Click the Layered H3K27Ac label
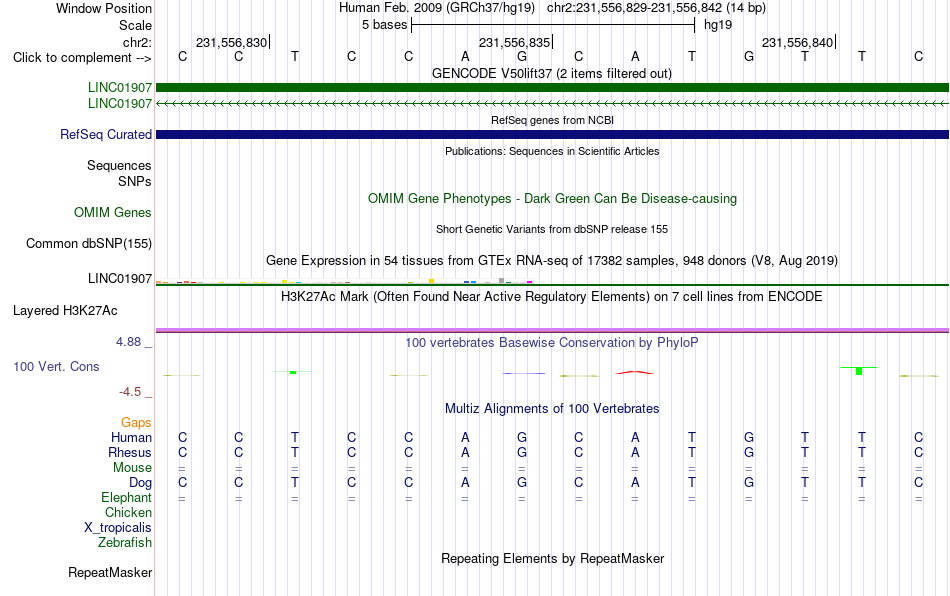The width and height of the screenshot is (950, 596). [x=65, y=311]
